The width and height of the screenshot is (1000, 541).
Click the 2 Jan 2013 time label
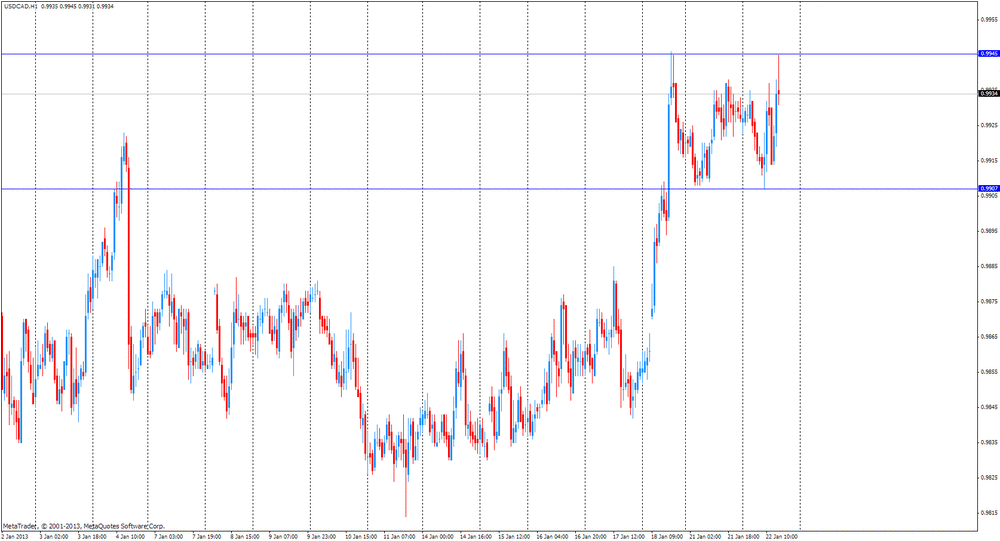click(x=15, y=537)
